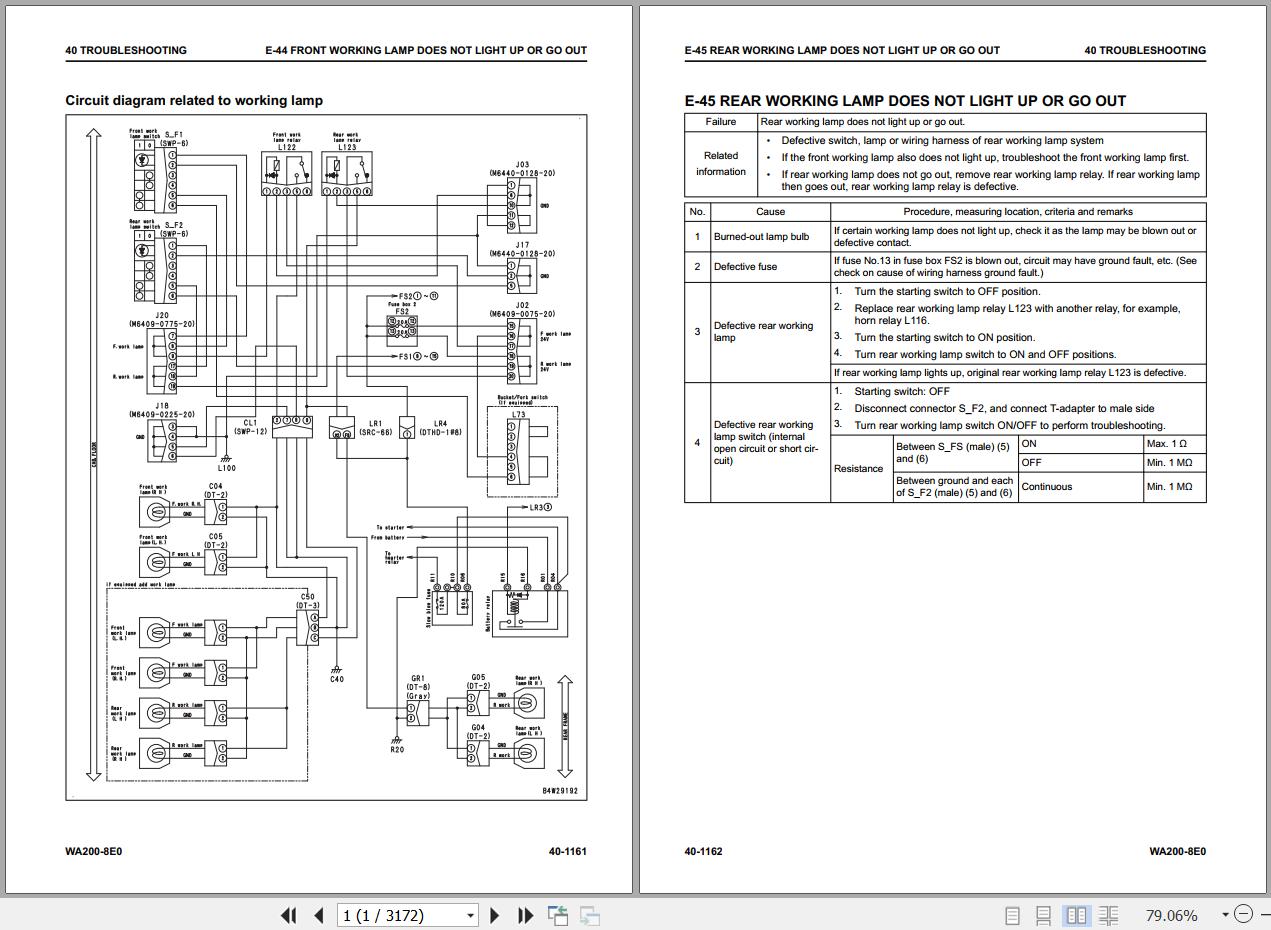Click the circuit diagram on left page

(326, 457)
